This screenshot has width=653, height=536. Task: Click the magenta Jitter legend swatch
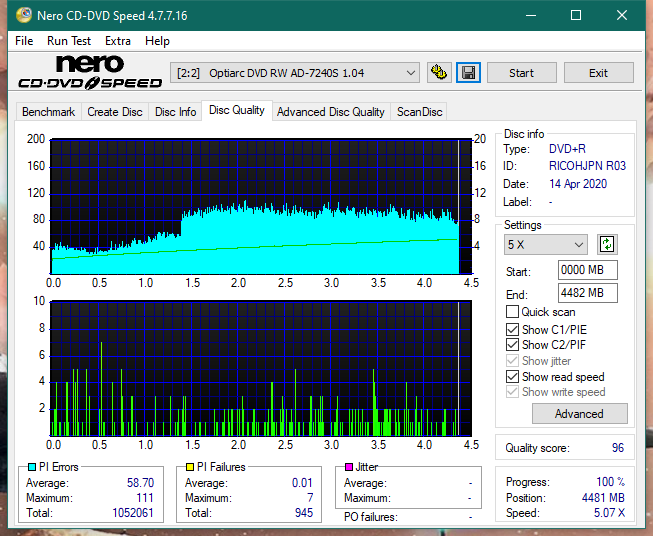[349, 467]
